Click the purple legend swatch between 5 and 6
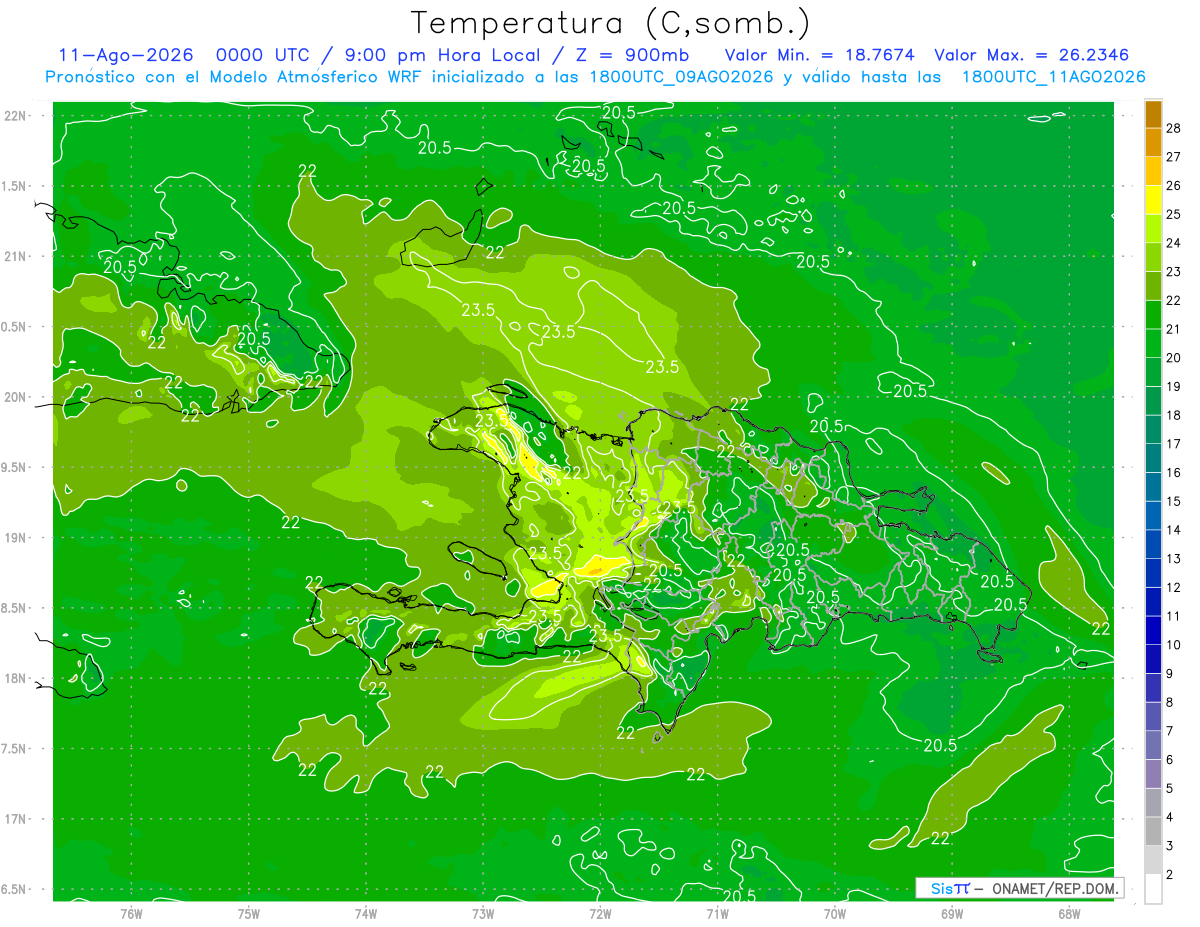This screenshot has height=927, width=1200. click(1153, 774)
